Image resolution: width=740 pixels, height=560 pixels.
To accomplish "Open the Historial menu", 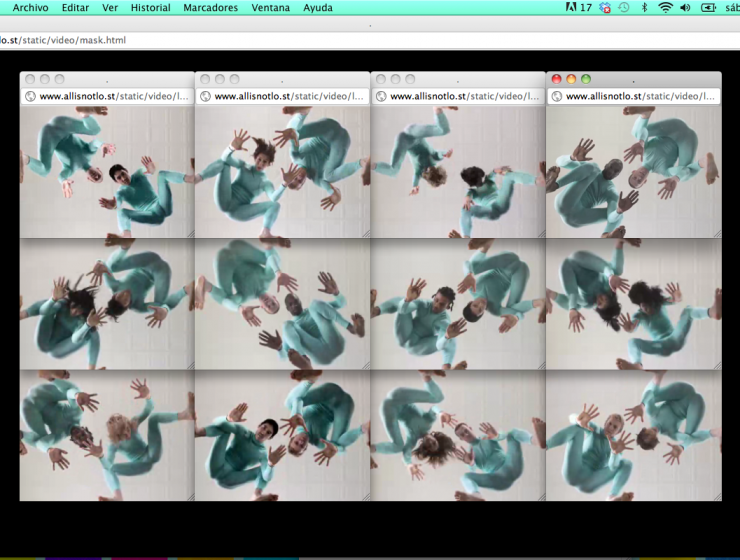I will pyautogui.click(x=150, y=7).
